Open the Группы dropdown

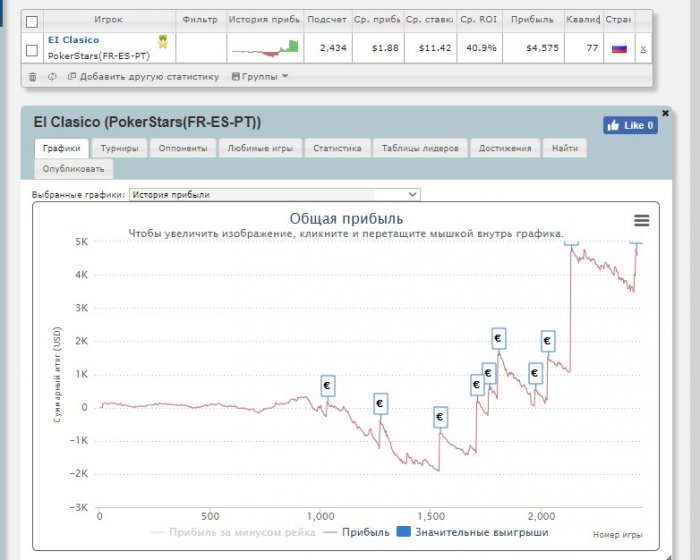(x=260, y=77)
